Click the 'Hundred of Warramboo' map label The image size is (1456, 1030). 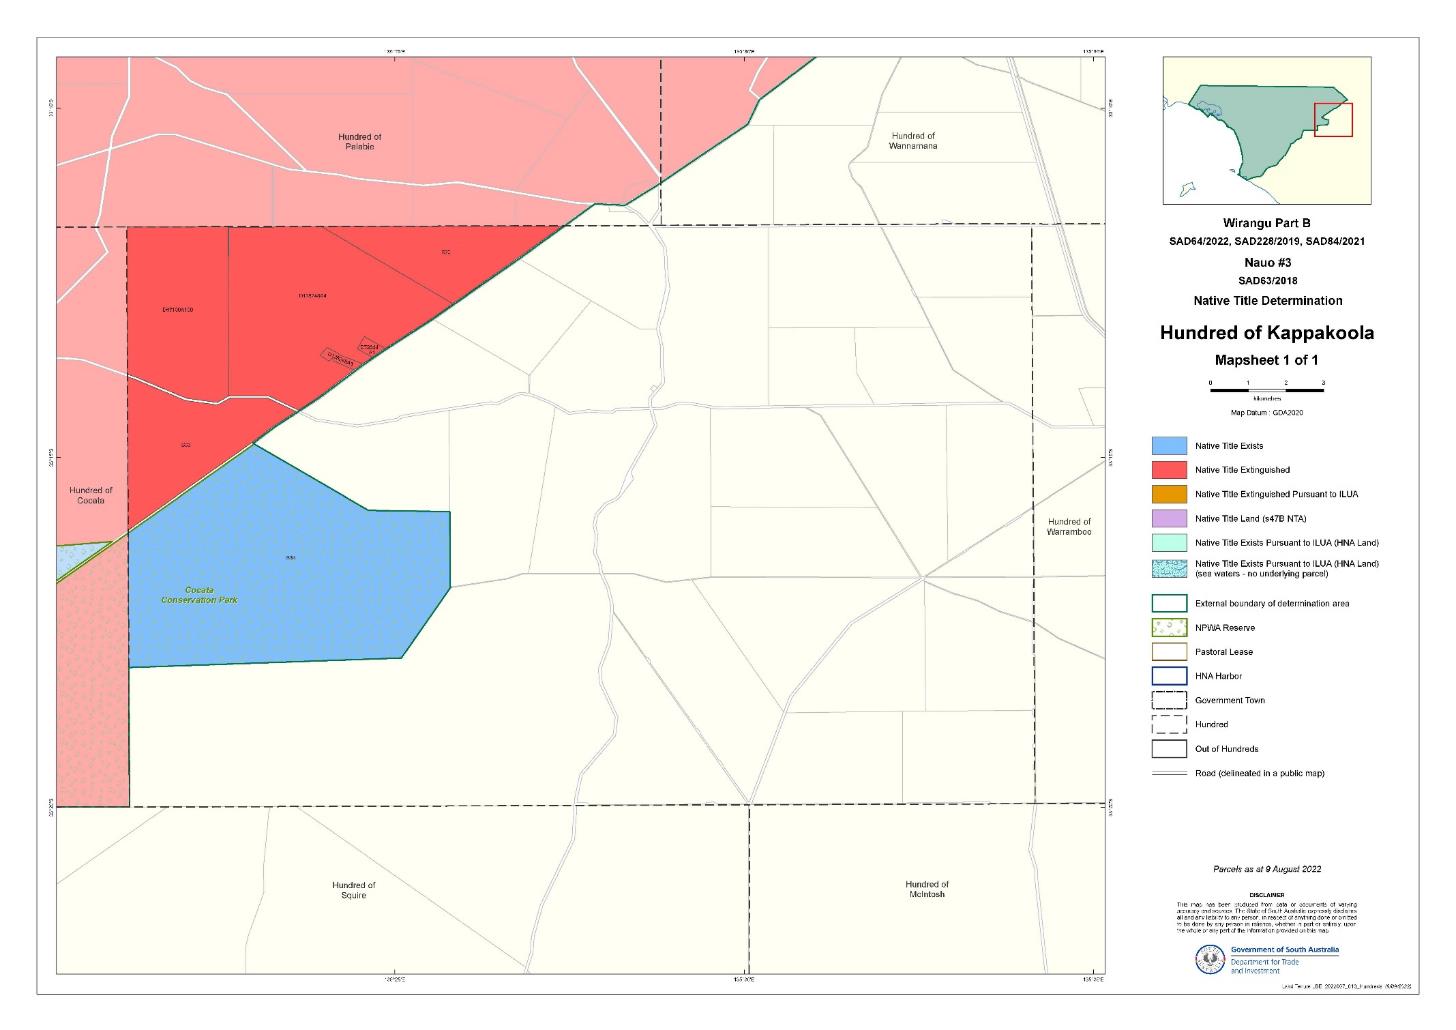tap(1069, 527)
